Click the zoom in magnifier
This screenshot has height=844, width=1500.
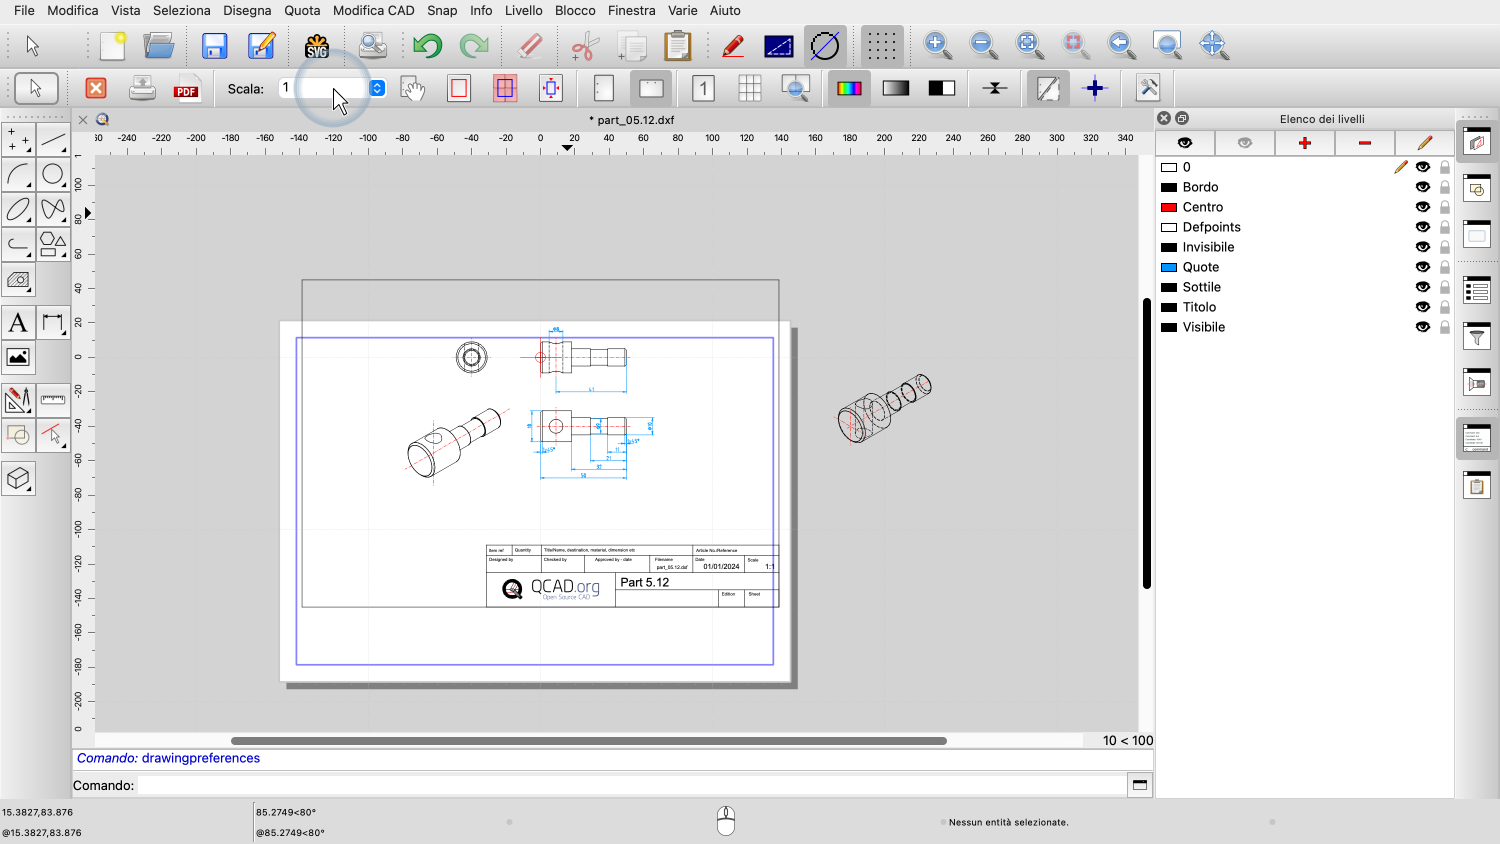(x=937, y=45)
